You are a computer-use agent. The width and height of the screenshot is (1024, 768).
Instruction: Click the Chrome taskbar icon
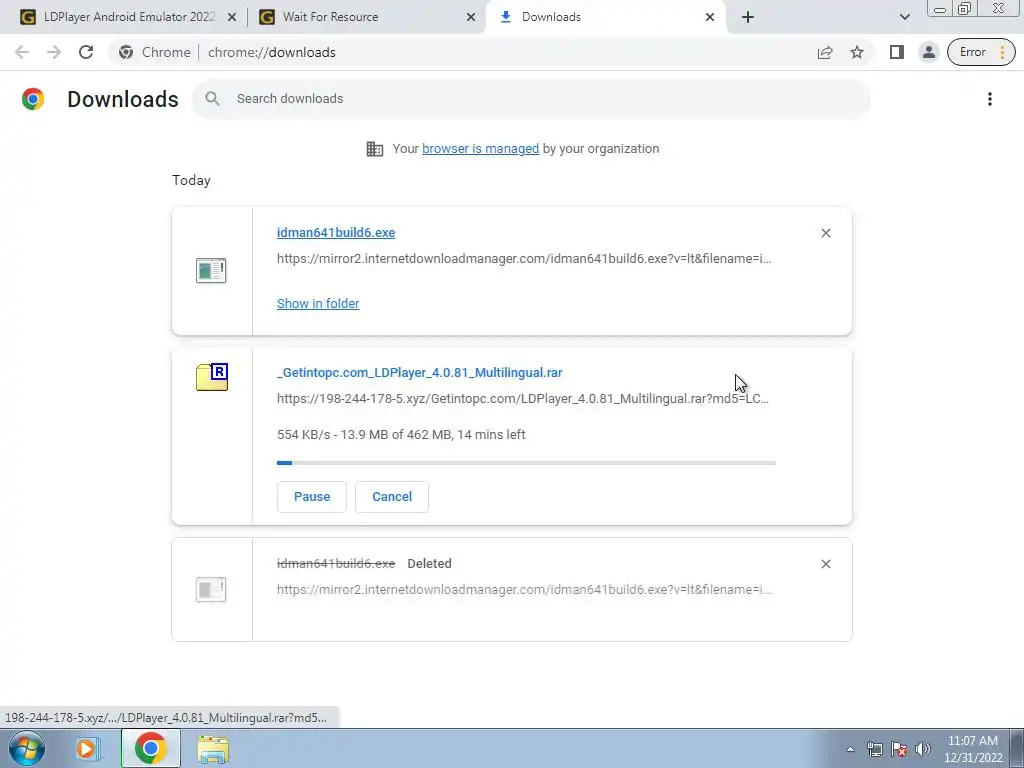pos(150,748)
